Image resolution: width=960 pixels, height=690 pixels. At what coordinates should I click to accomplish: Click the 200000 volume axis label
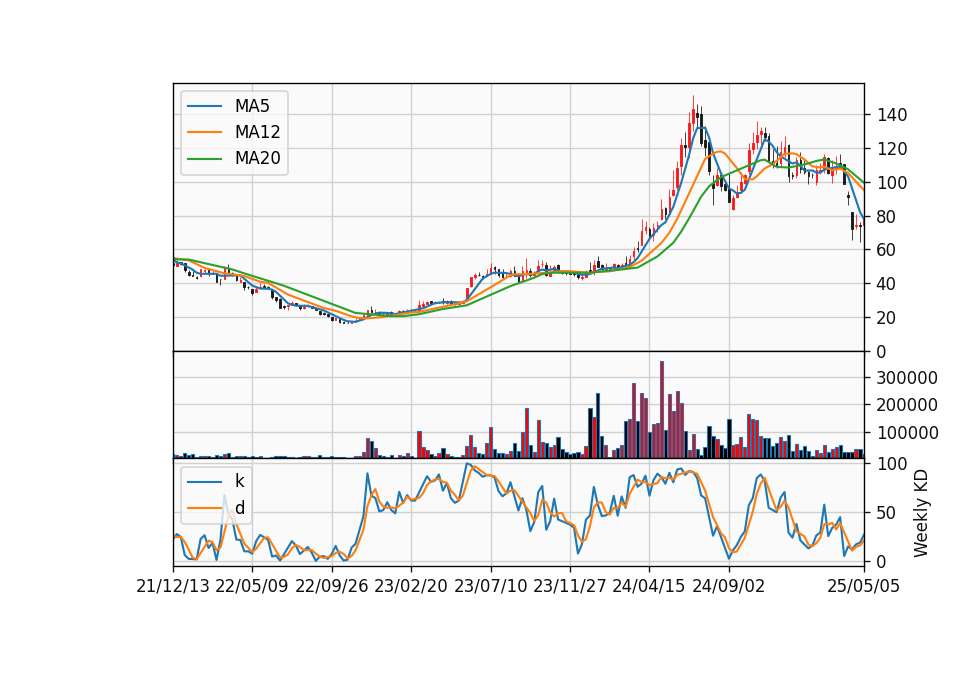[907, 405]
